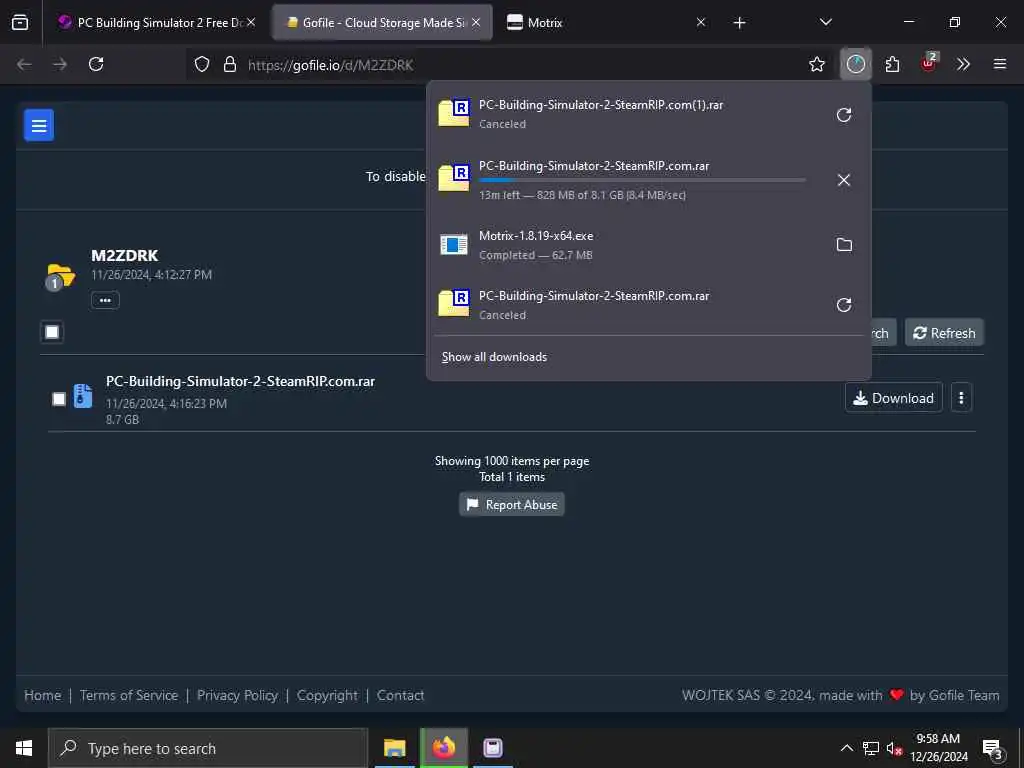
Task: Open the network tray icon
Action: (x=871, y=748)
